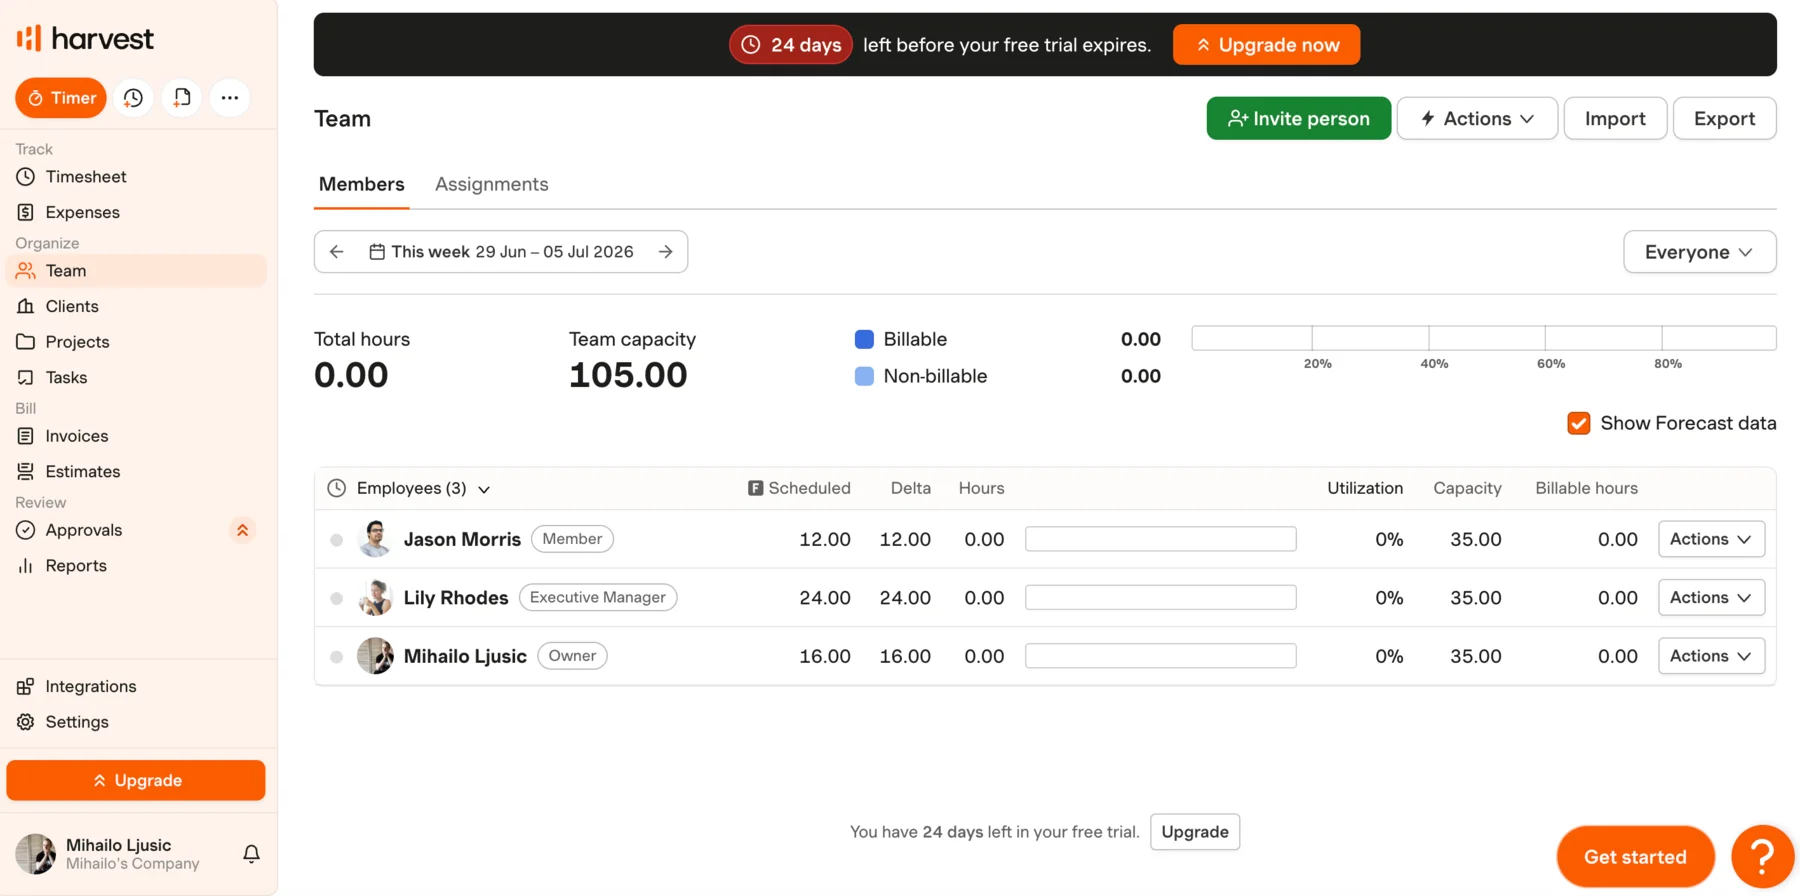The width and height of the screenshot is (1800, 896).
Task: Click the Approvals upgrade chevron badge
Action: coord(242,530)
